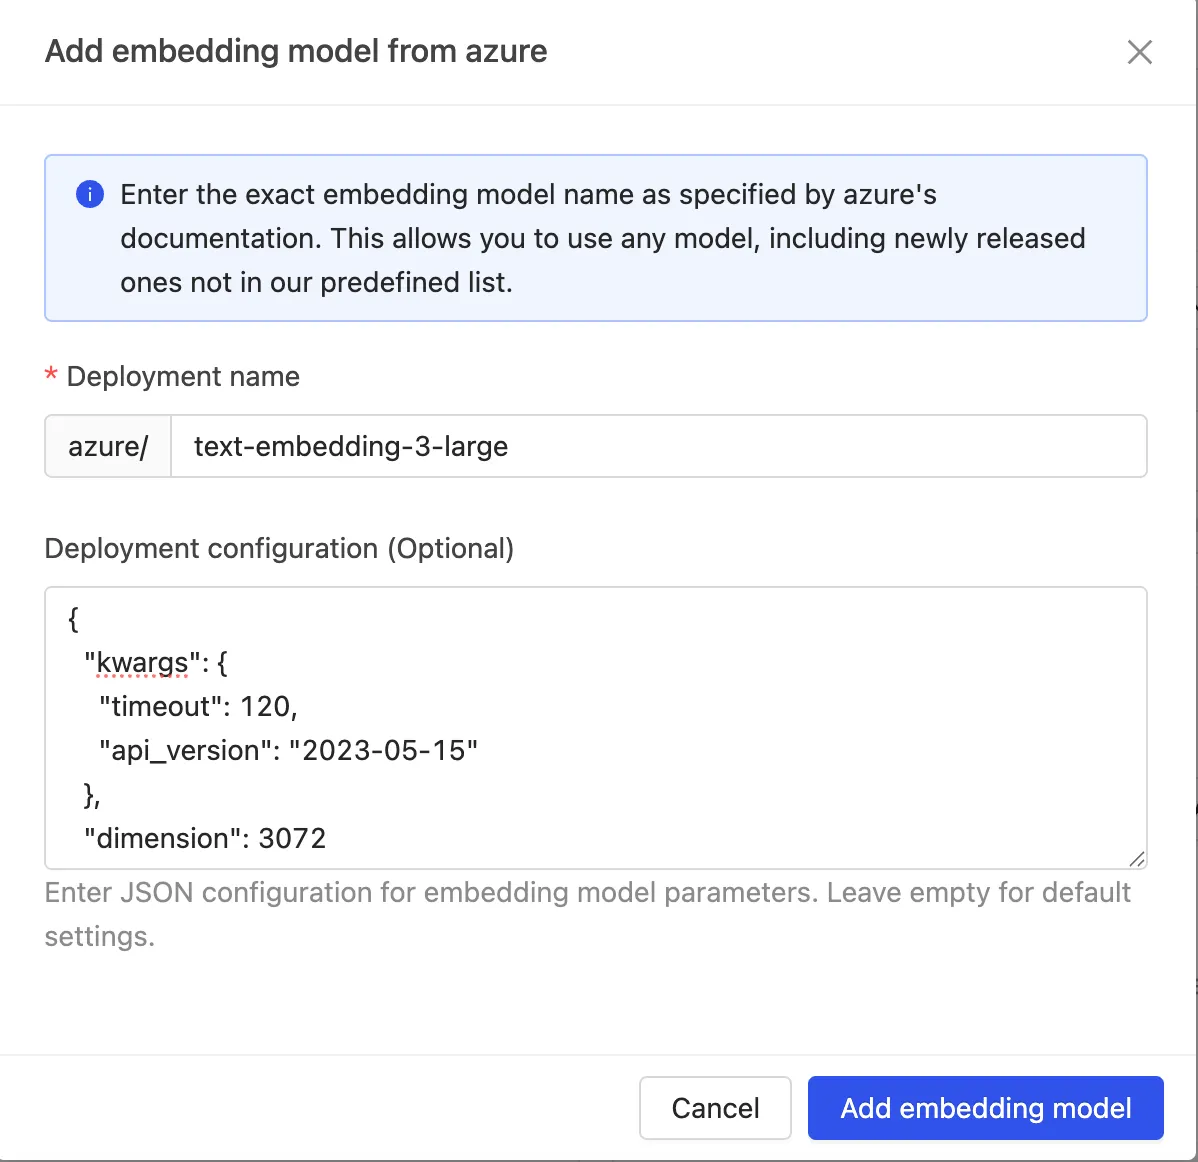Click the dialog title text
Screen dimensions: 1198x1162
tap(296, 51)
